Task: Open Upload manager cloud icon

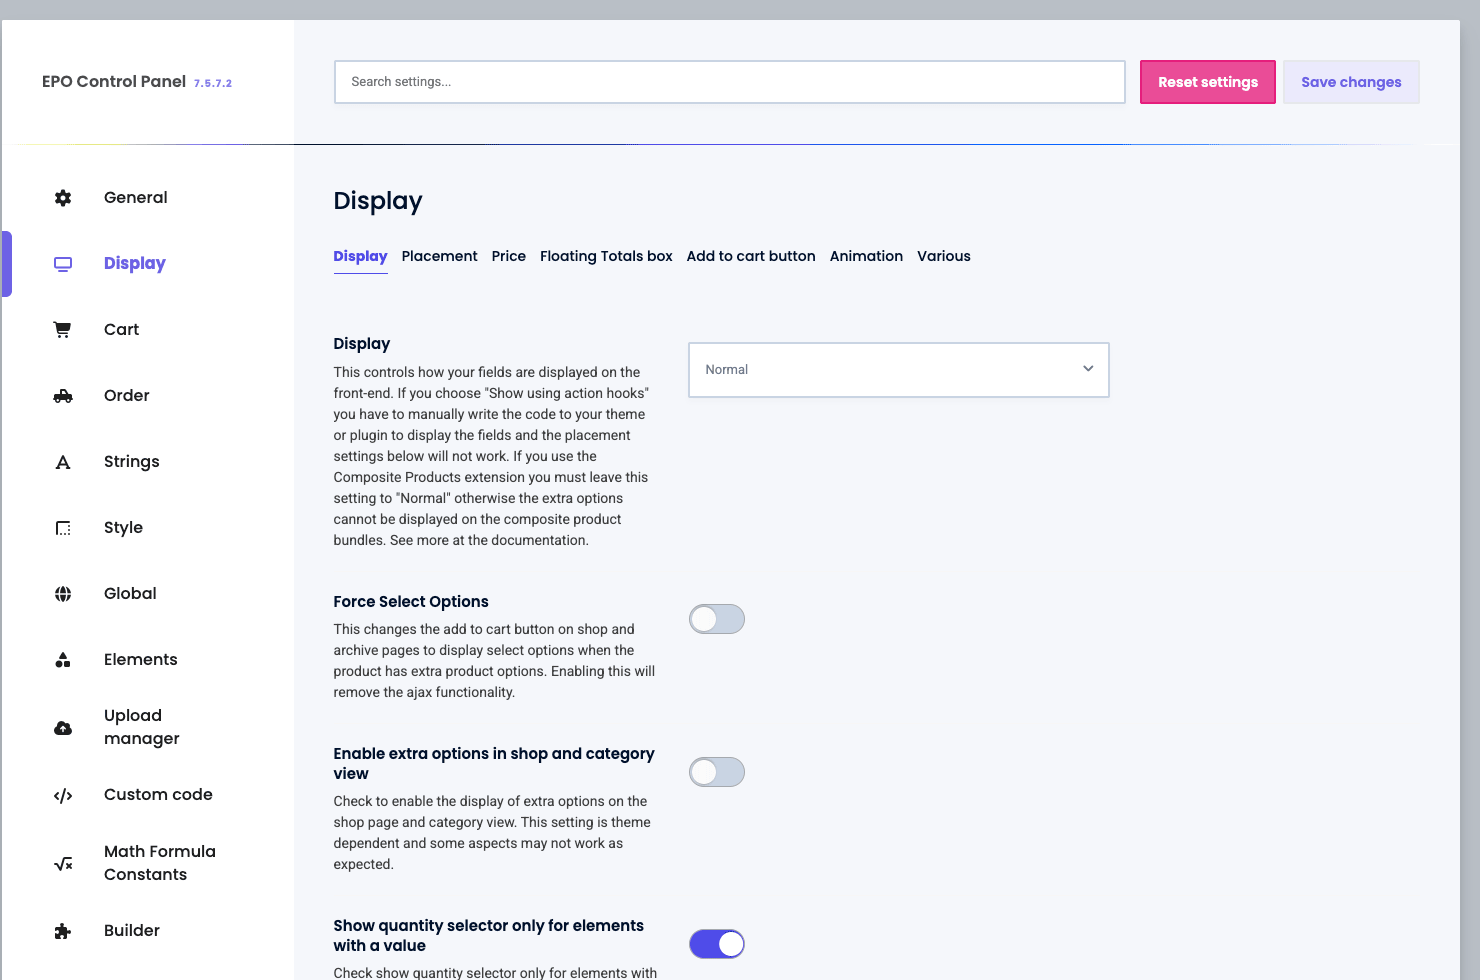Action: click(x=63, y=728)
